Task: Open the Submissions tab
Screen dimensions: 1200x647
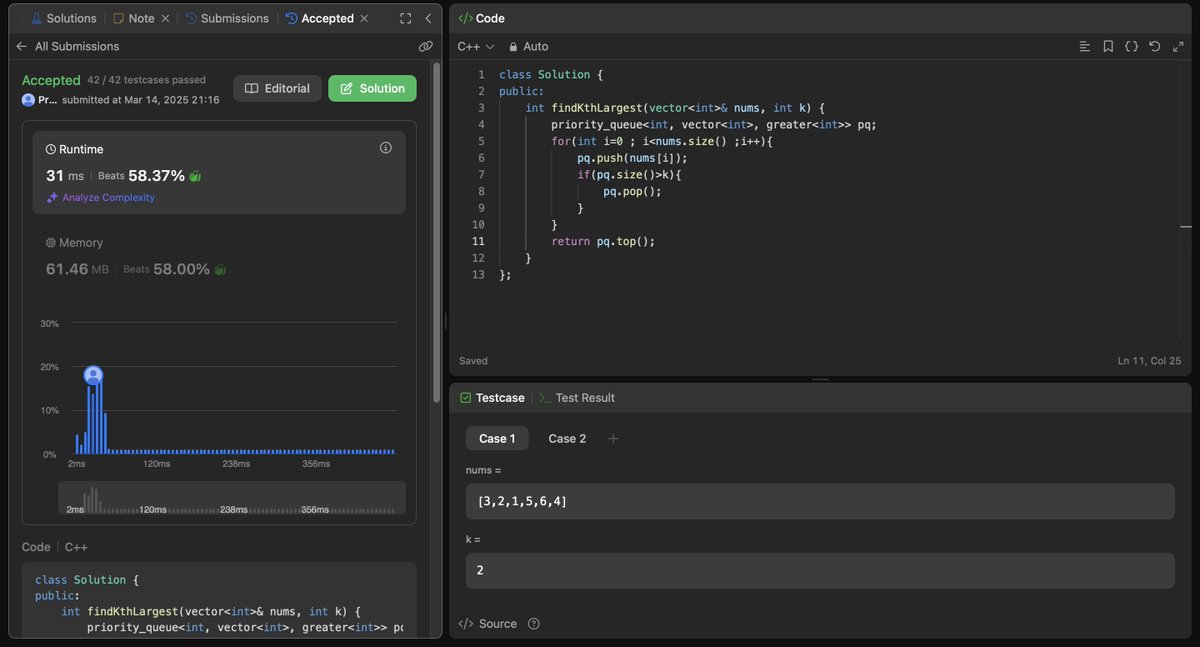Action: (226, 18)
